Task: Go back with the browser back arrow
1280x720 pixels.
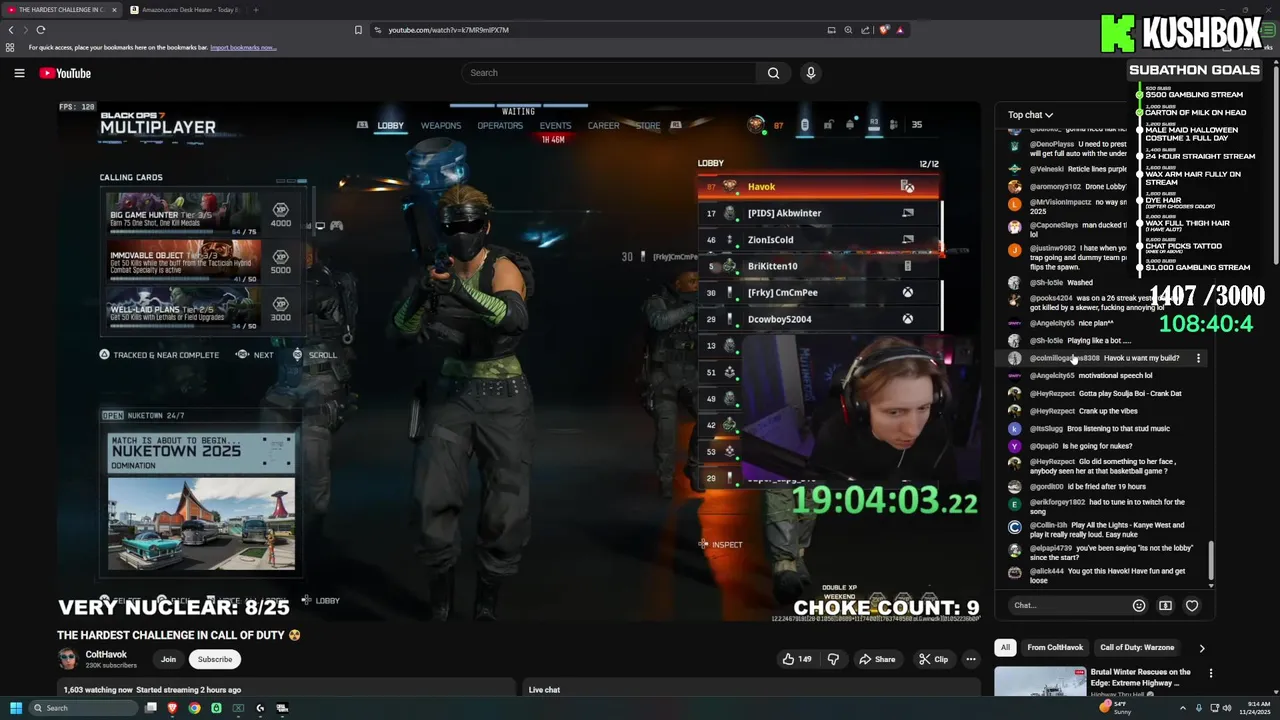Action: click(11, 30)
